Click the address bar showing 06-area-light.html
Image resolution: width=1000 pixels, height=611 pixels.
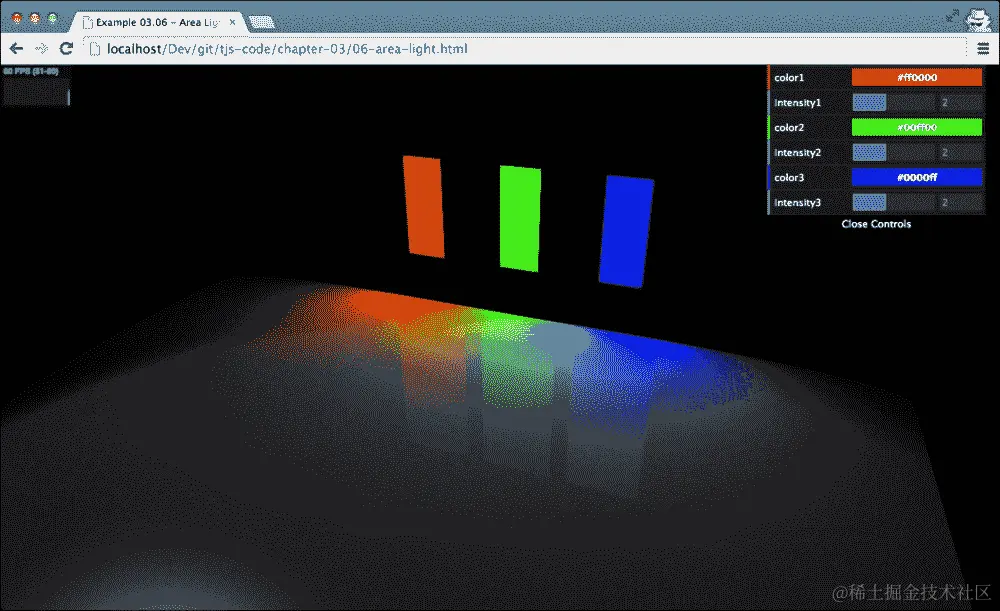[523, 49]
